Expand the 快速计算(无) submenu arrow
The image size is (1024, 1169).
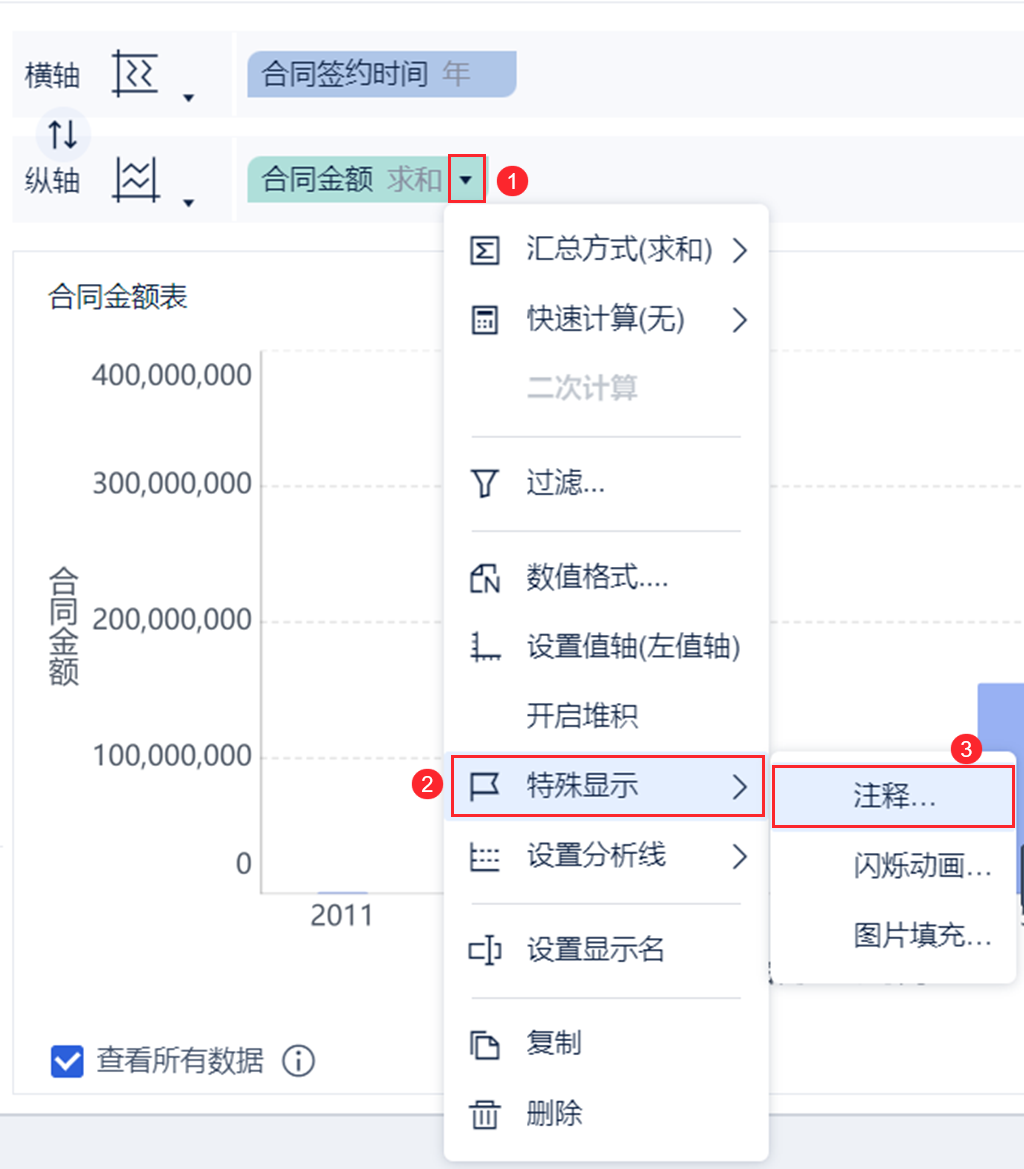pyautogui.click(x=739, y=320)
